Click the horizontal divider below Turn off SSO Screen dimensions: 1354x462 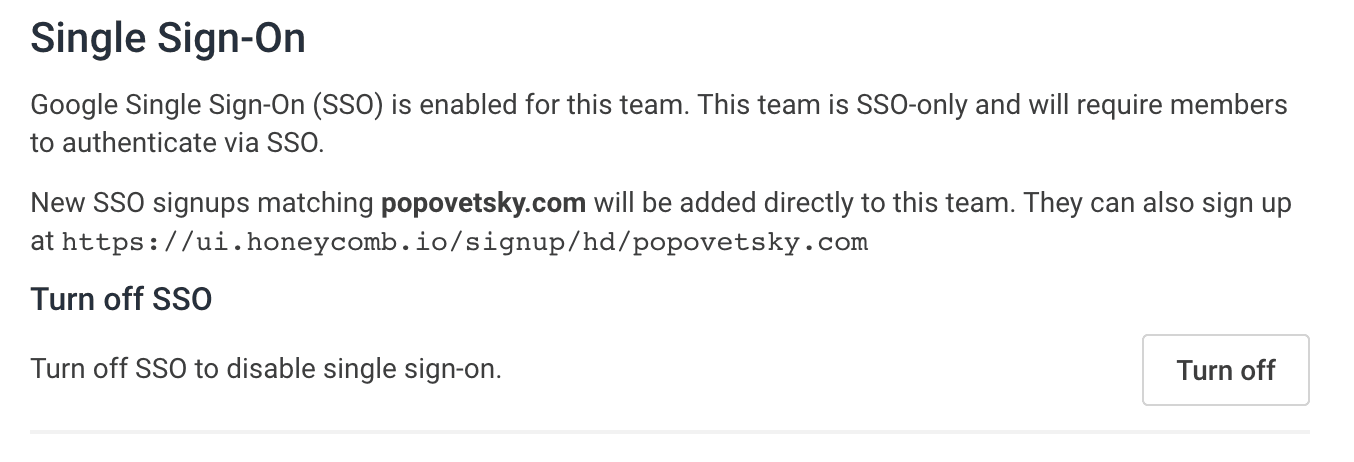(x=669, y=433)
